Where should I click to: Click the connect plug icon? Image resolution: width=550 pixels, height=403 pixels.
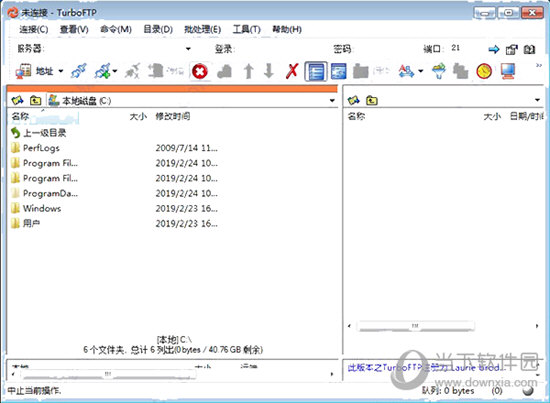click(x=79, y=71)
